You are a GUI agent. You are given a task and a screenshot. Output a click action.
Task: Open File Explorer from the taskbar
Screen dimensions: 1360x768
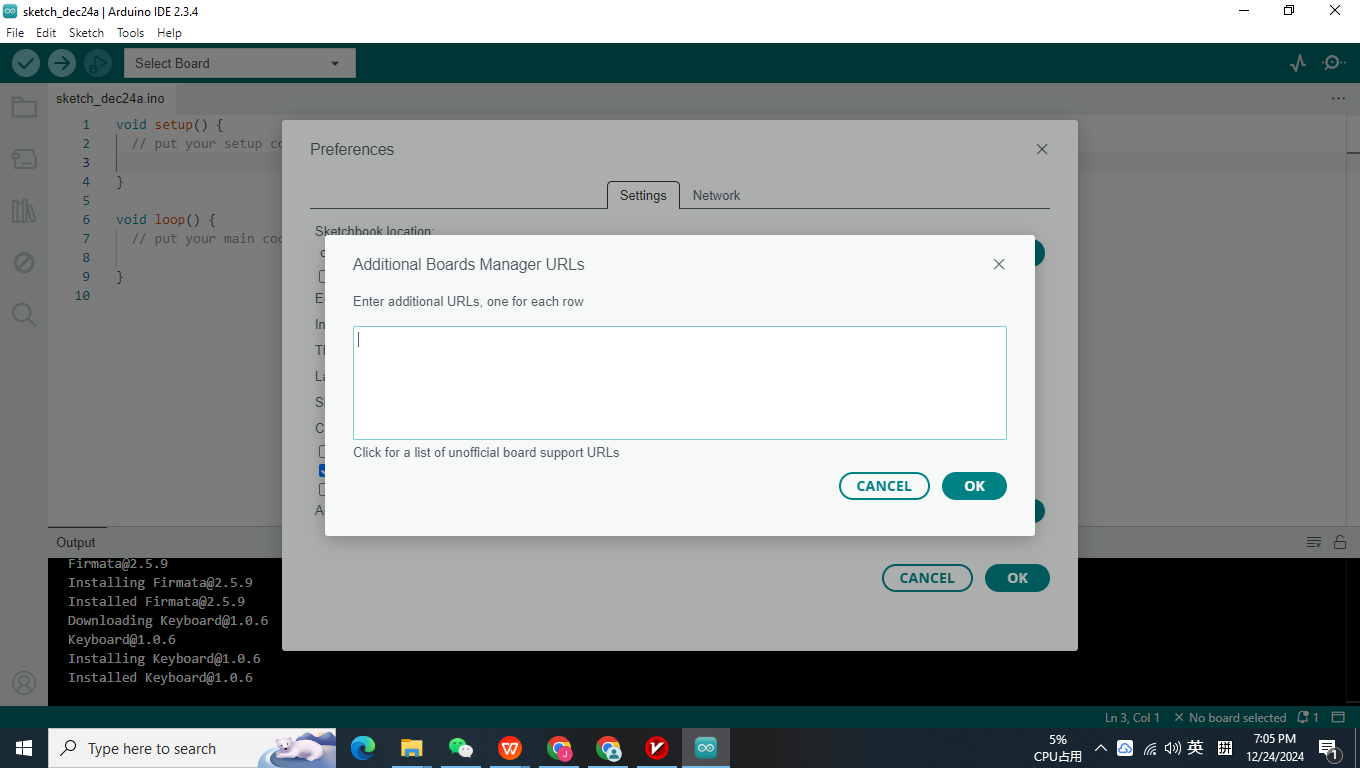click(x=412, y=748)
